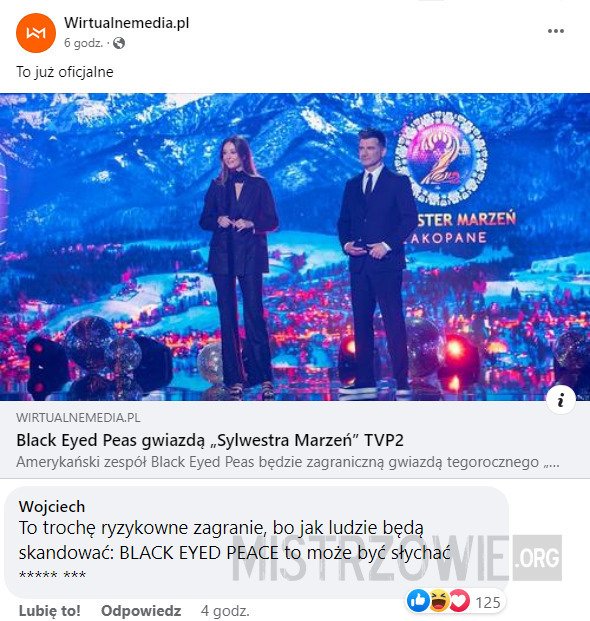
Task: Open the Sylwester Marzeń article image
Action: [295, 247]
